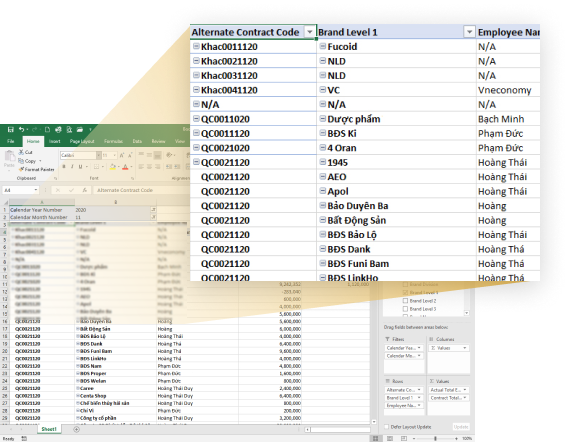
Task: Click the zoom out minus button
Action: (414, 439)
